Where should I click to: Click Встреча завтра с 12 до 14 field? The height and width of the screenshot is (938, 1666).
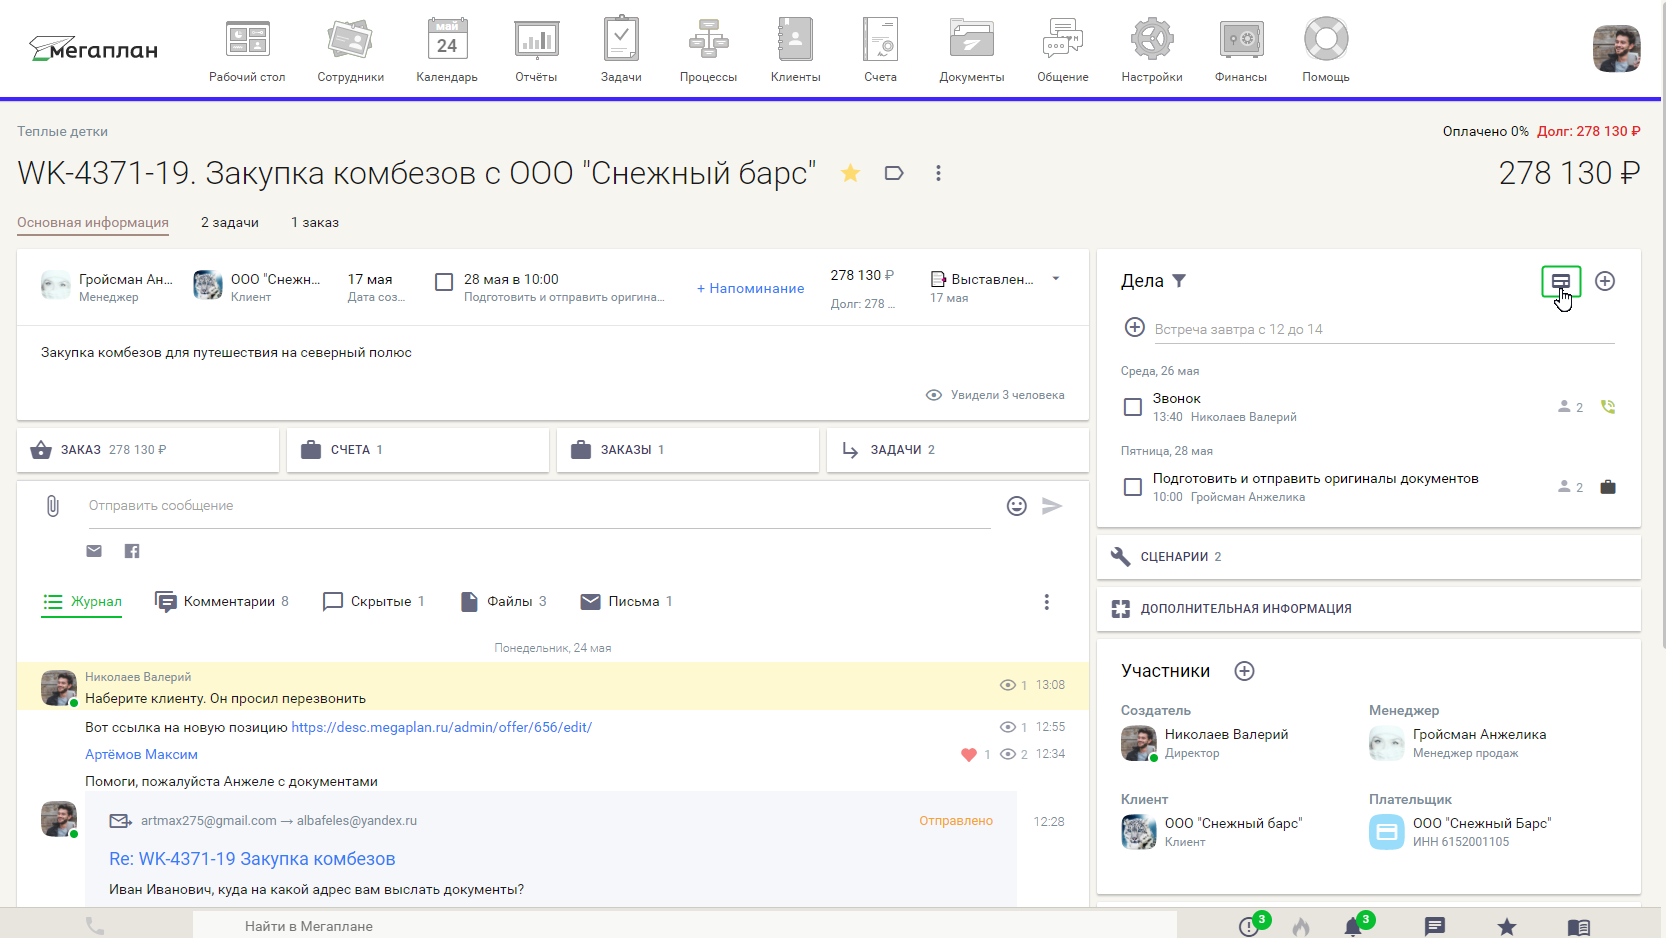click(1384, 329)
